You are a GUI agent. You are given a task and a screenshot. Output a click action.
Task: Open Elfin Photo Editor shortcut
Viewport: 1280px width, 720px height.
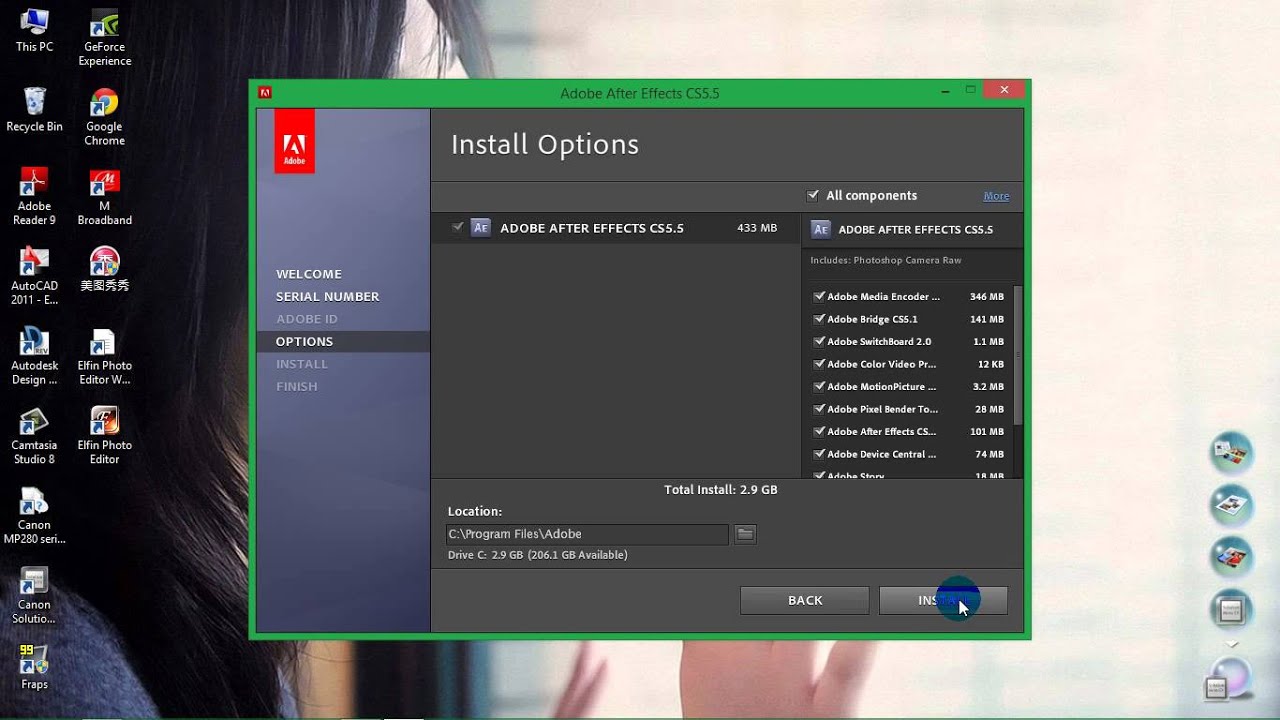pyautogui.click(x=104, y=436)
